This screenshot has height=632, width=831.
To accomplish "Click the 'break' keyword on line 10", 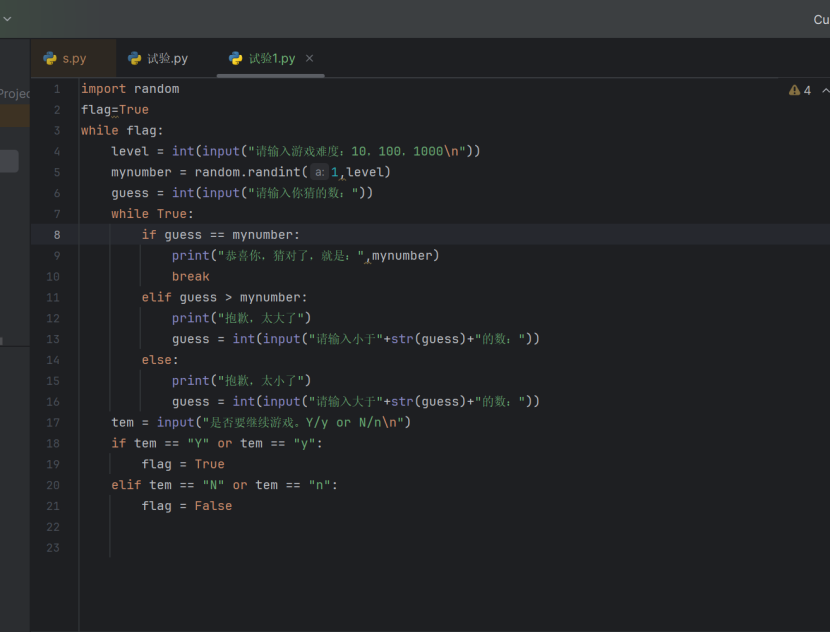I will tap(190, 277).
